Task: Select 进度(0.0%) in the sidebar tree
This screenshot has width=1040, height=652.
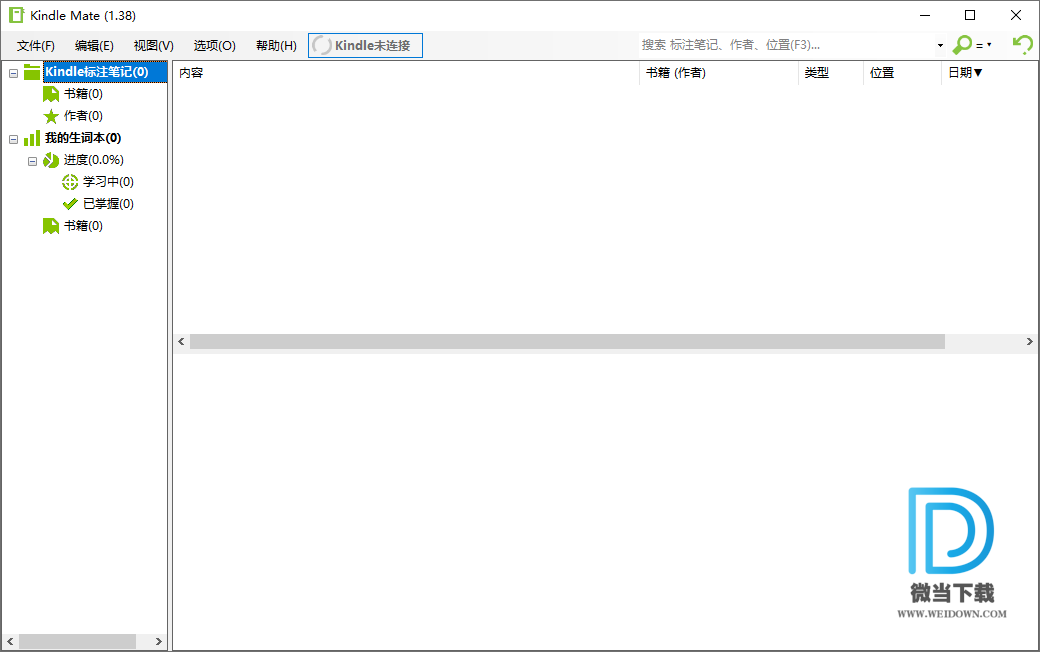Action: pyautogui.click(x=94, y=160)
